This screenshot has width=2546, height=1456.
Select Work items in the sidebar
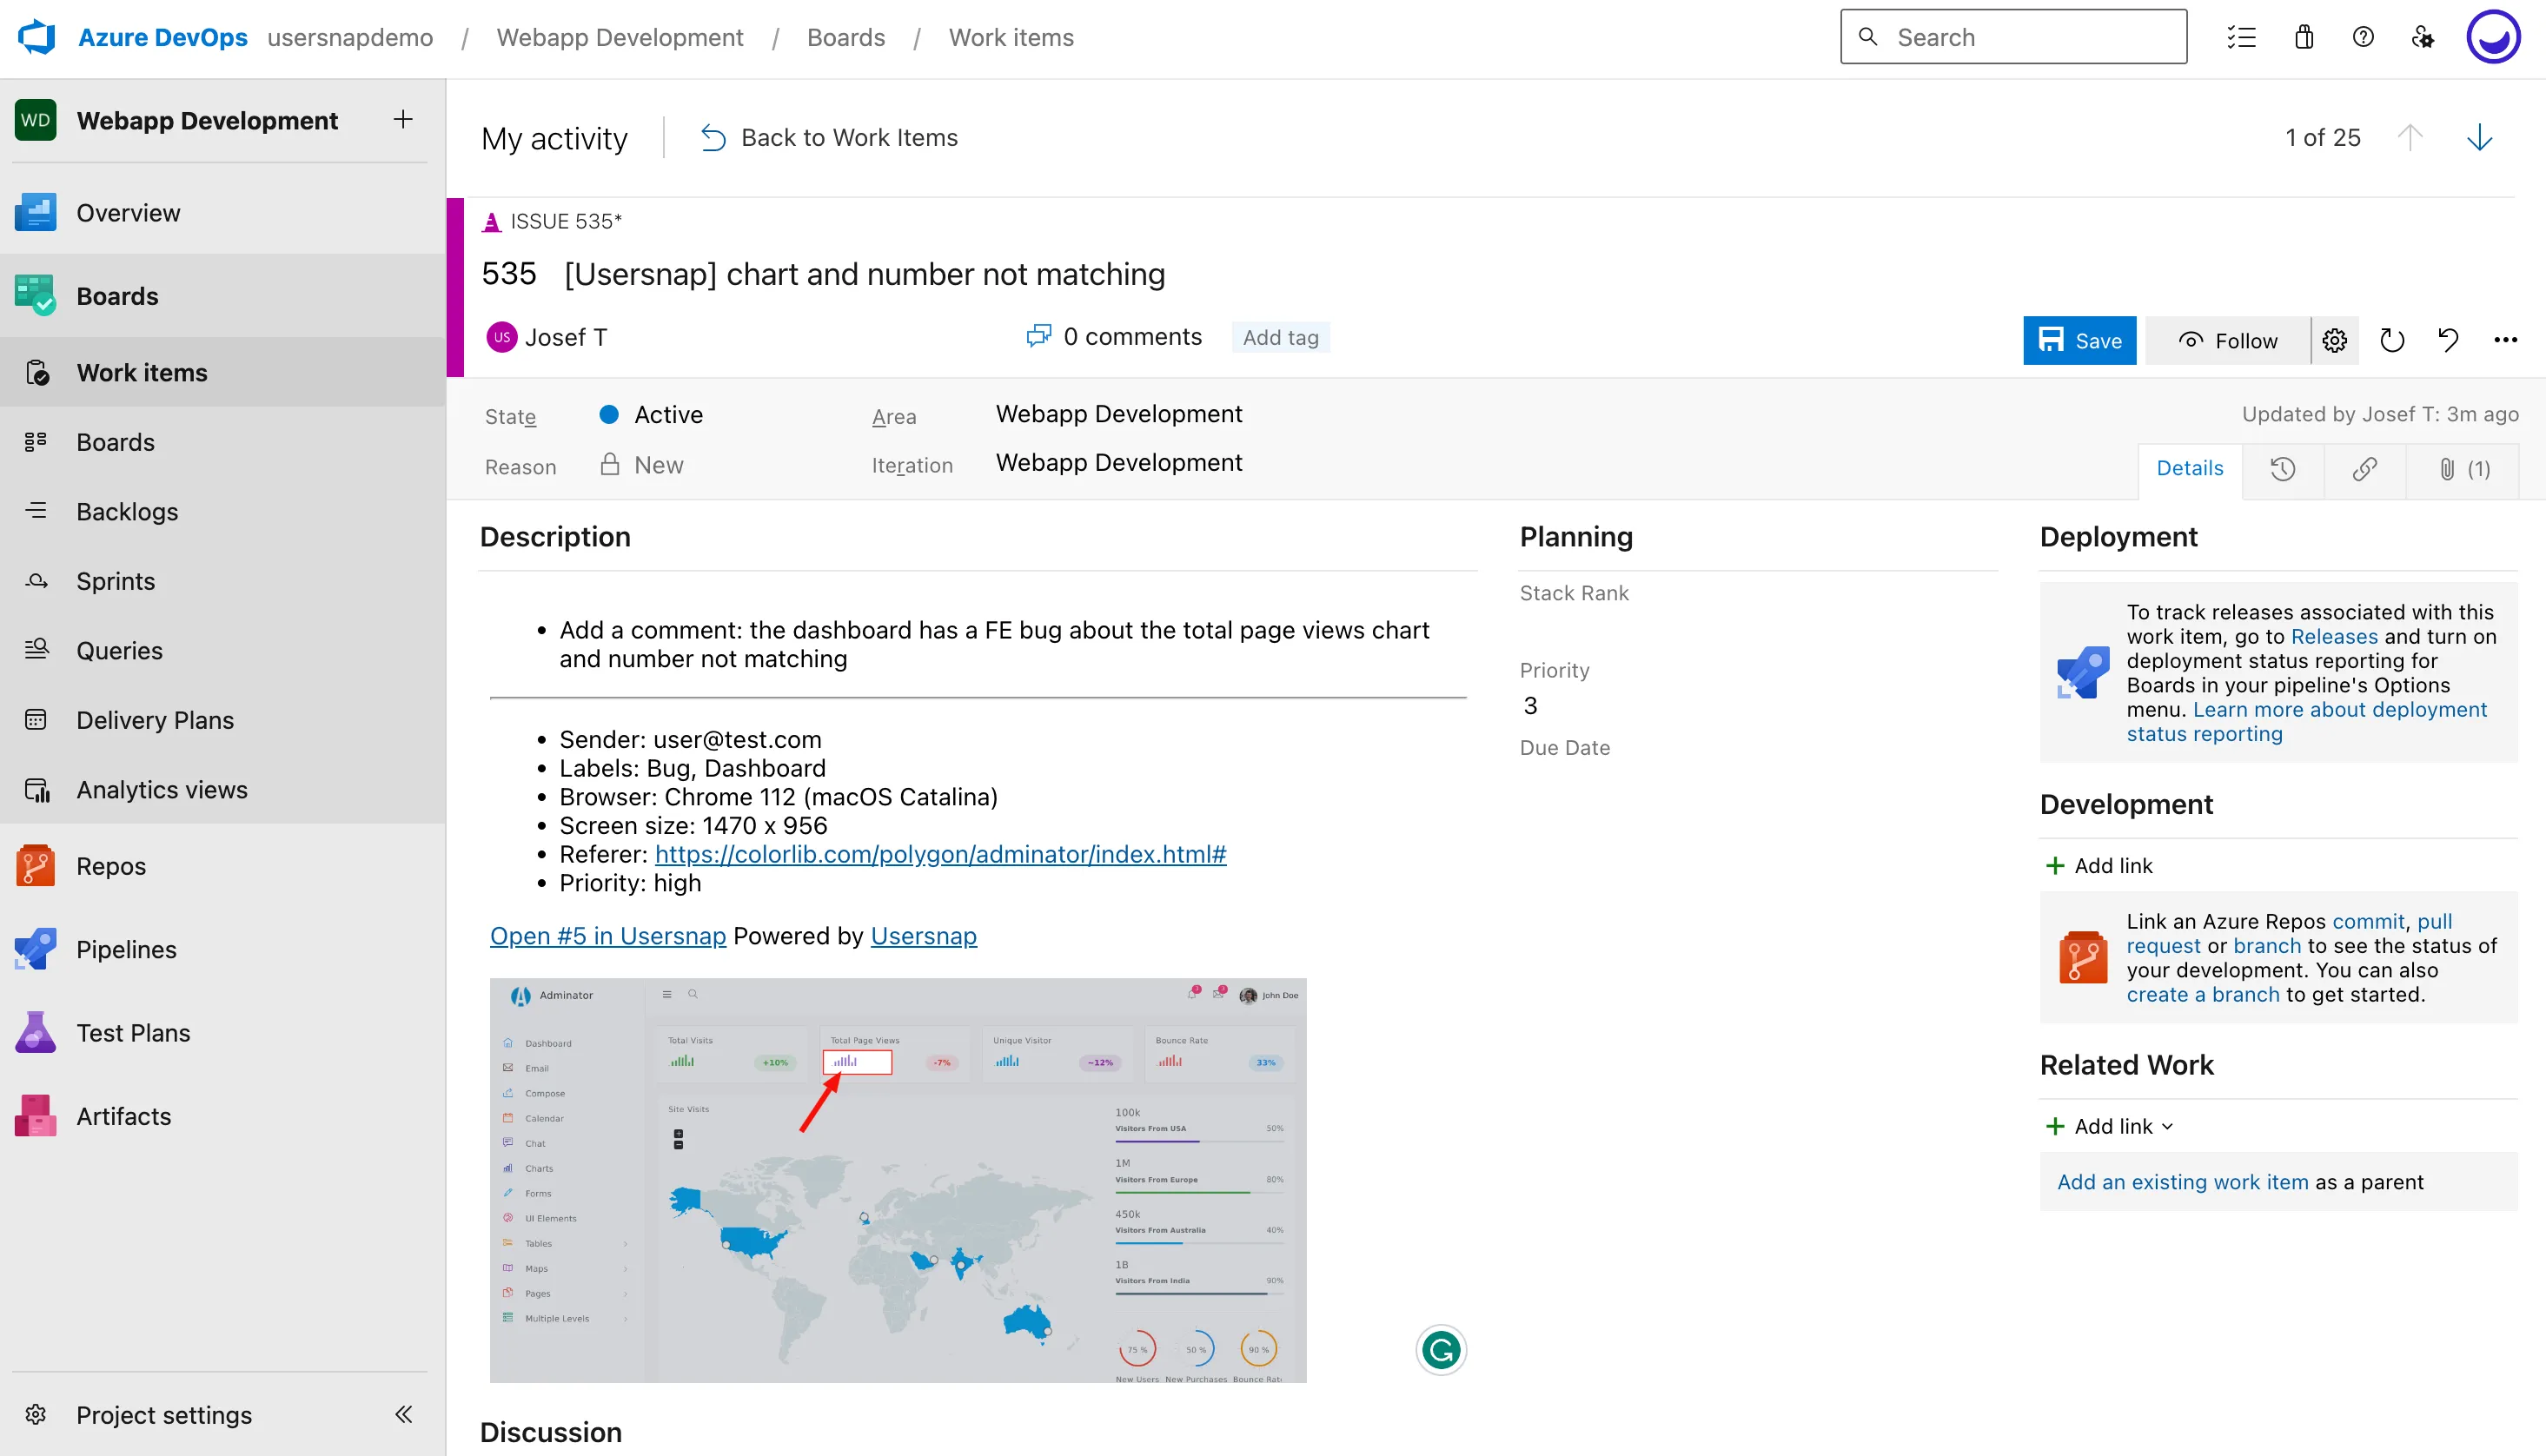pos(141,371)
